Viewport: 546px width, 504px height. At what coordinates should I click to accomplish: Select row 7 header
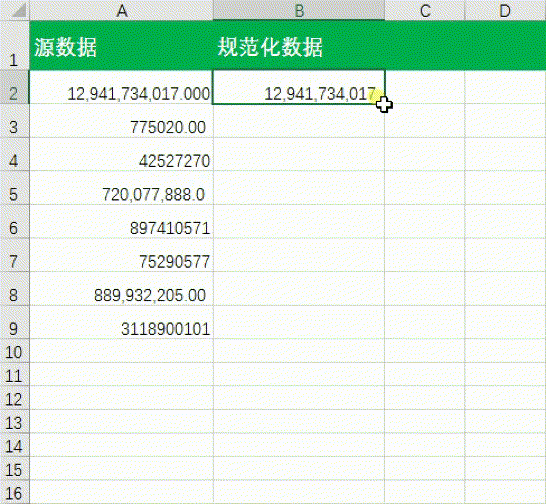click(15, 255)
